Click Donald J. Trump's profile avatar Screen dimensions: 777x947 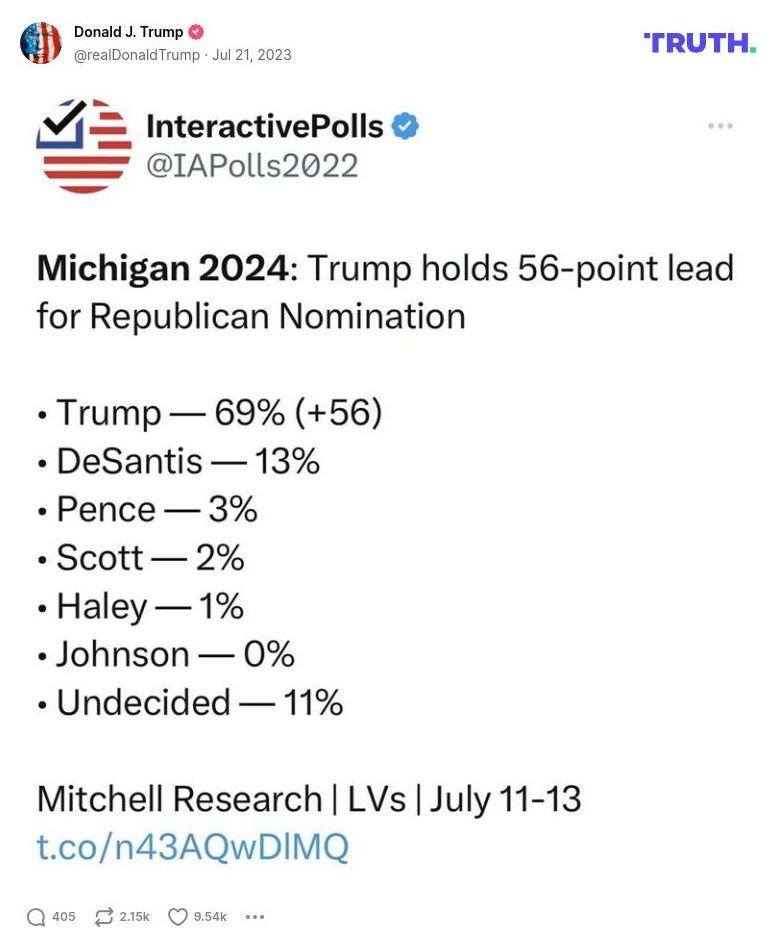click(x=41, y=43)
